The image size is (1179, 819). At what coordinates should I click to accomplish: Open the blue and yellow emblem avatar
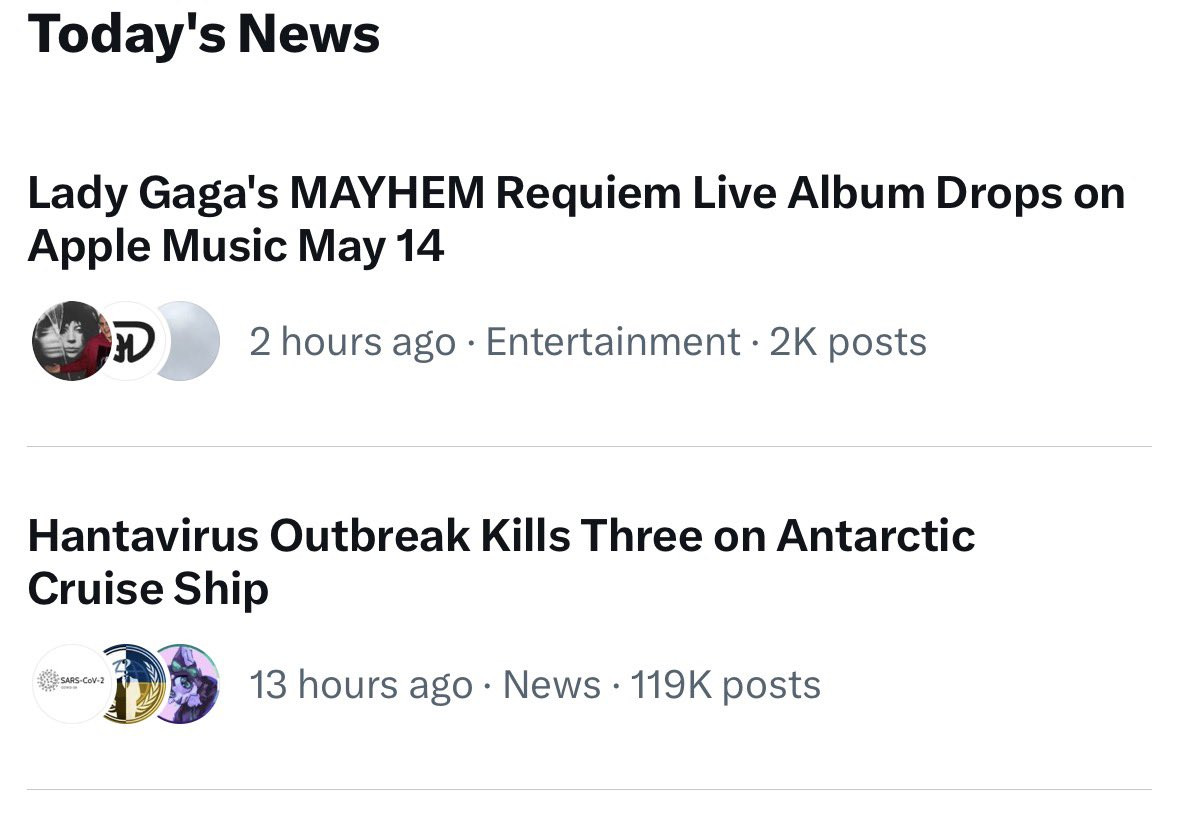point(134,684)
